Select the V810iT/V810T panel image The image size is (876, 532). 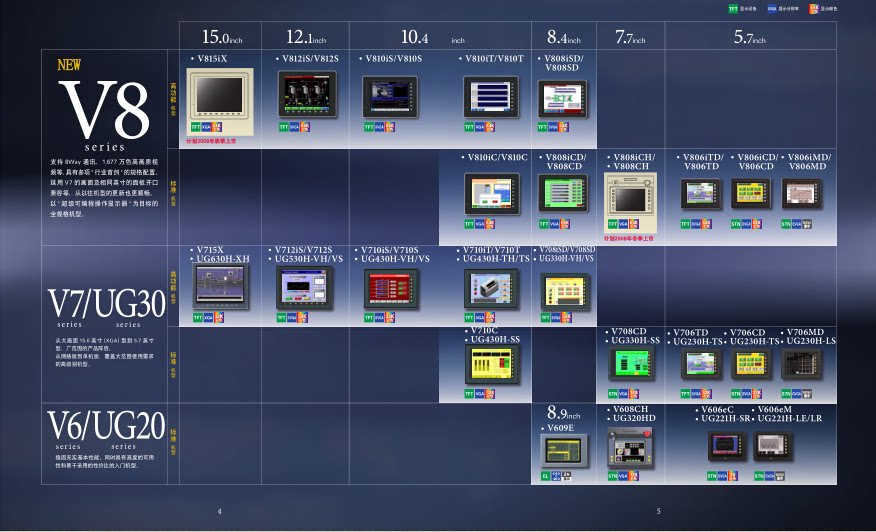click(x=491, y=97)
